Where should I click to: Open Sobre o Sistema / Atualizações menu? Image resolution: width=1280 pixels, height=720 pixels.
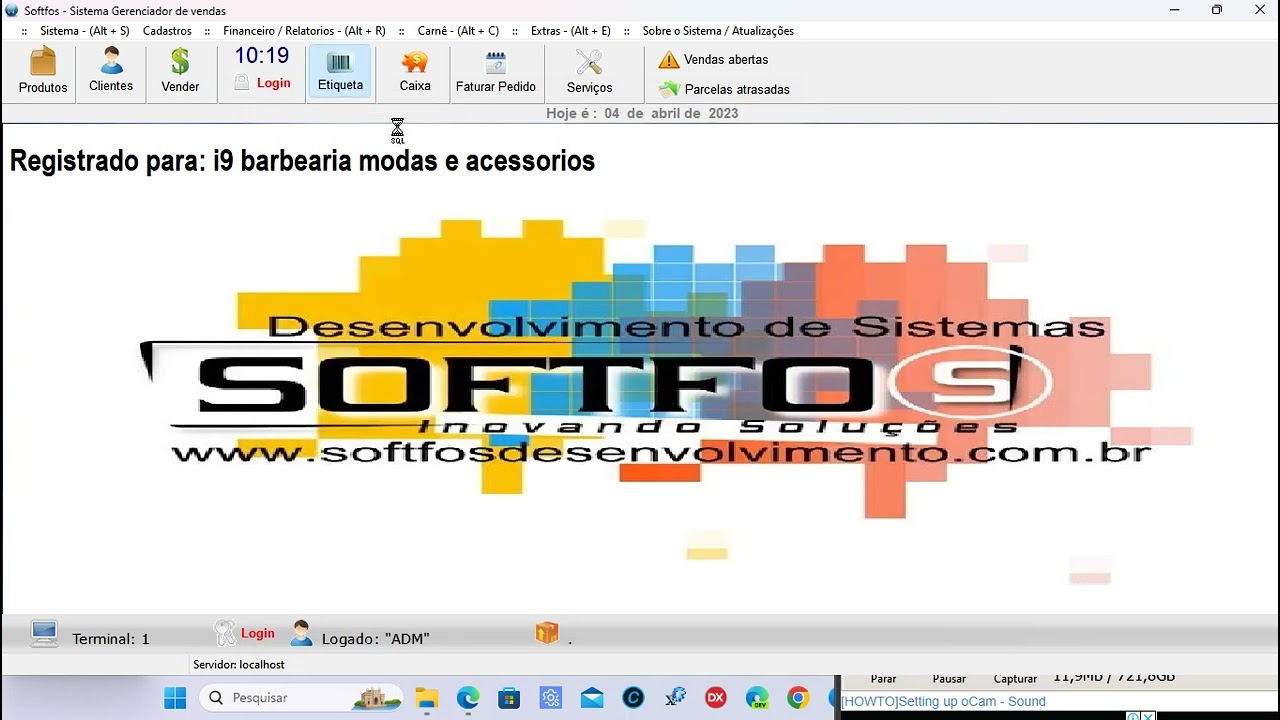(718, 31)
